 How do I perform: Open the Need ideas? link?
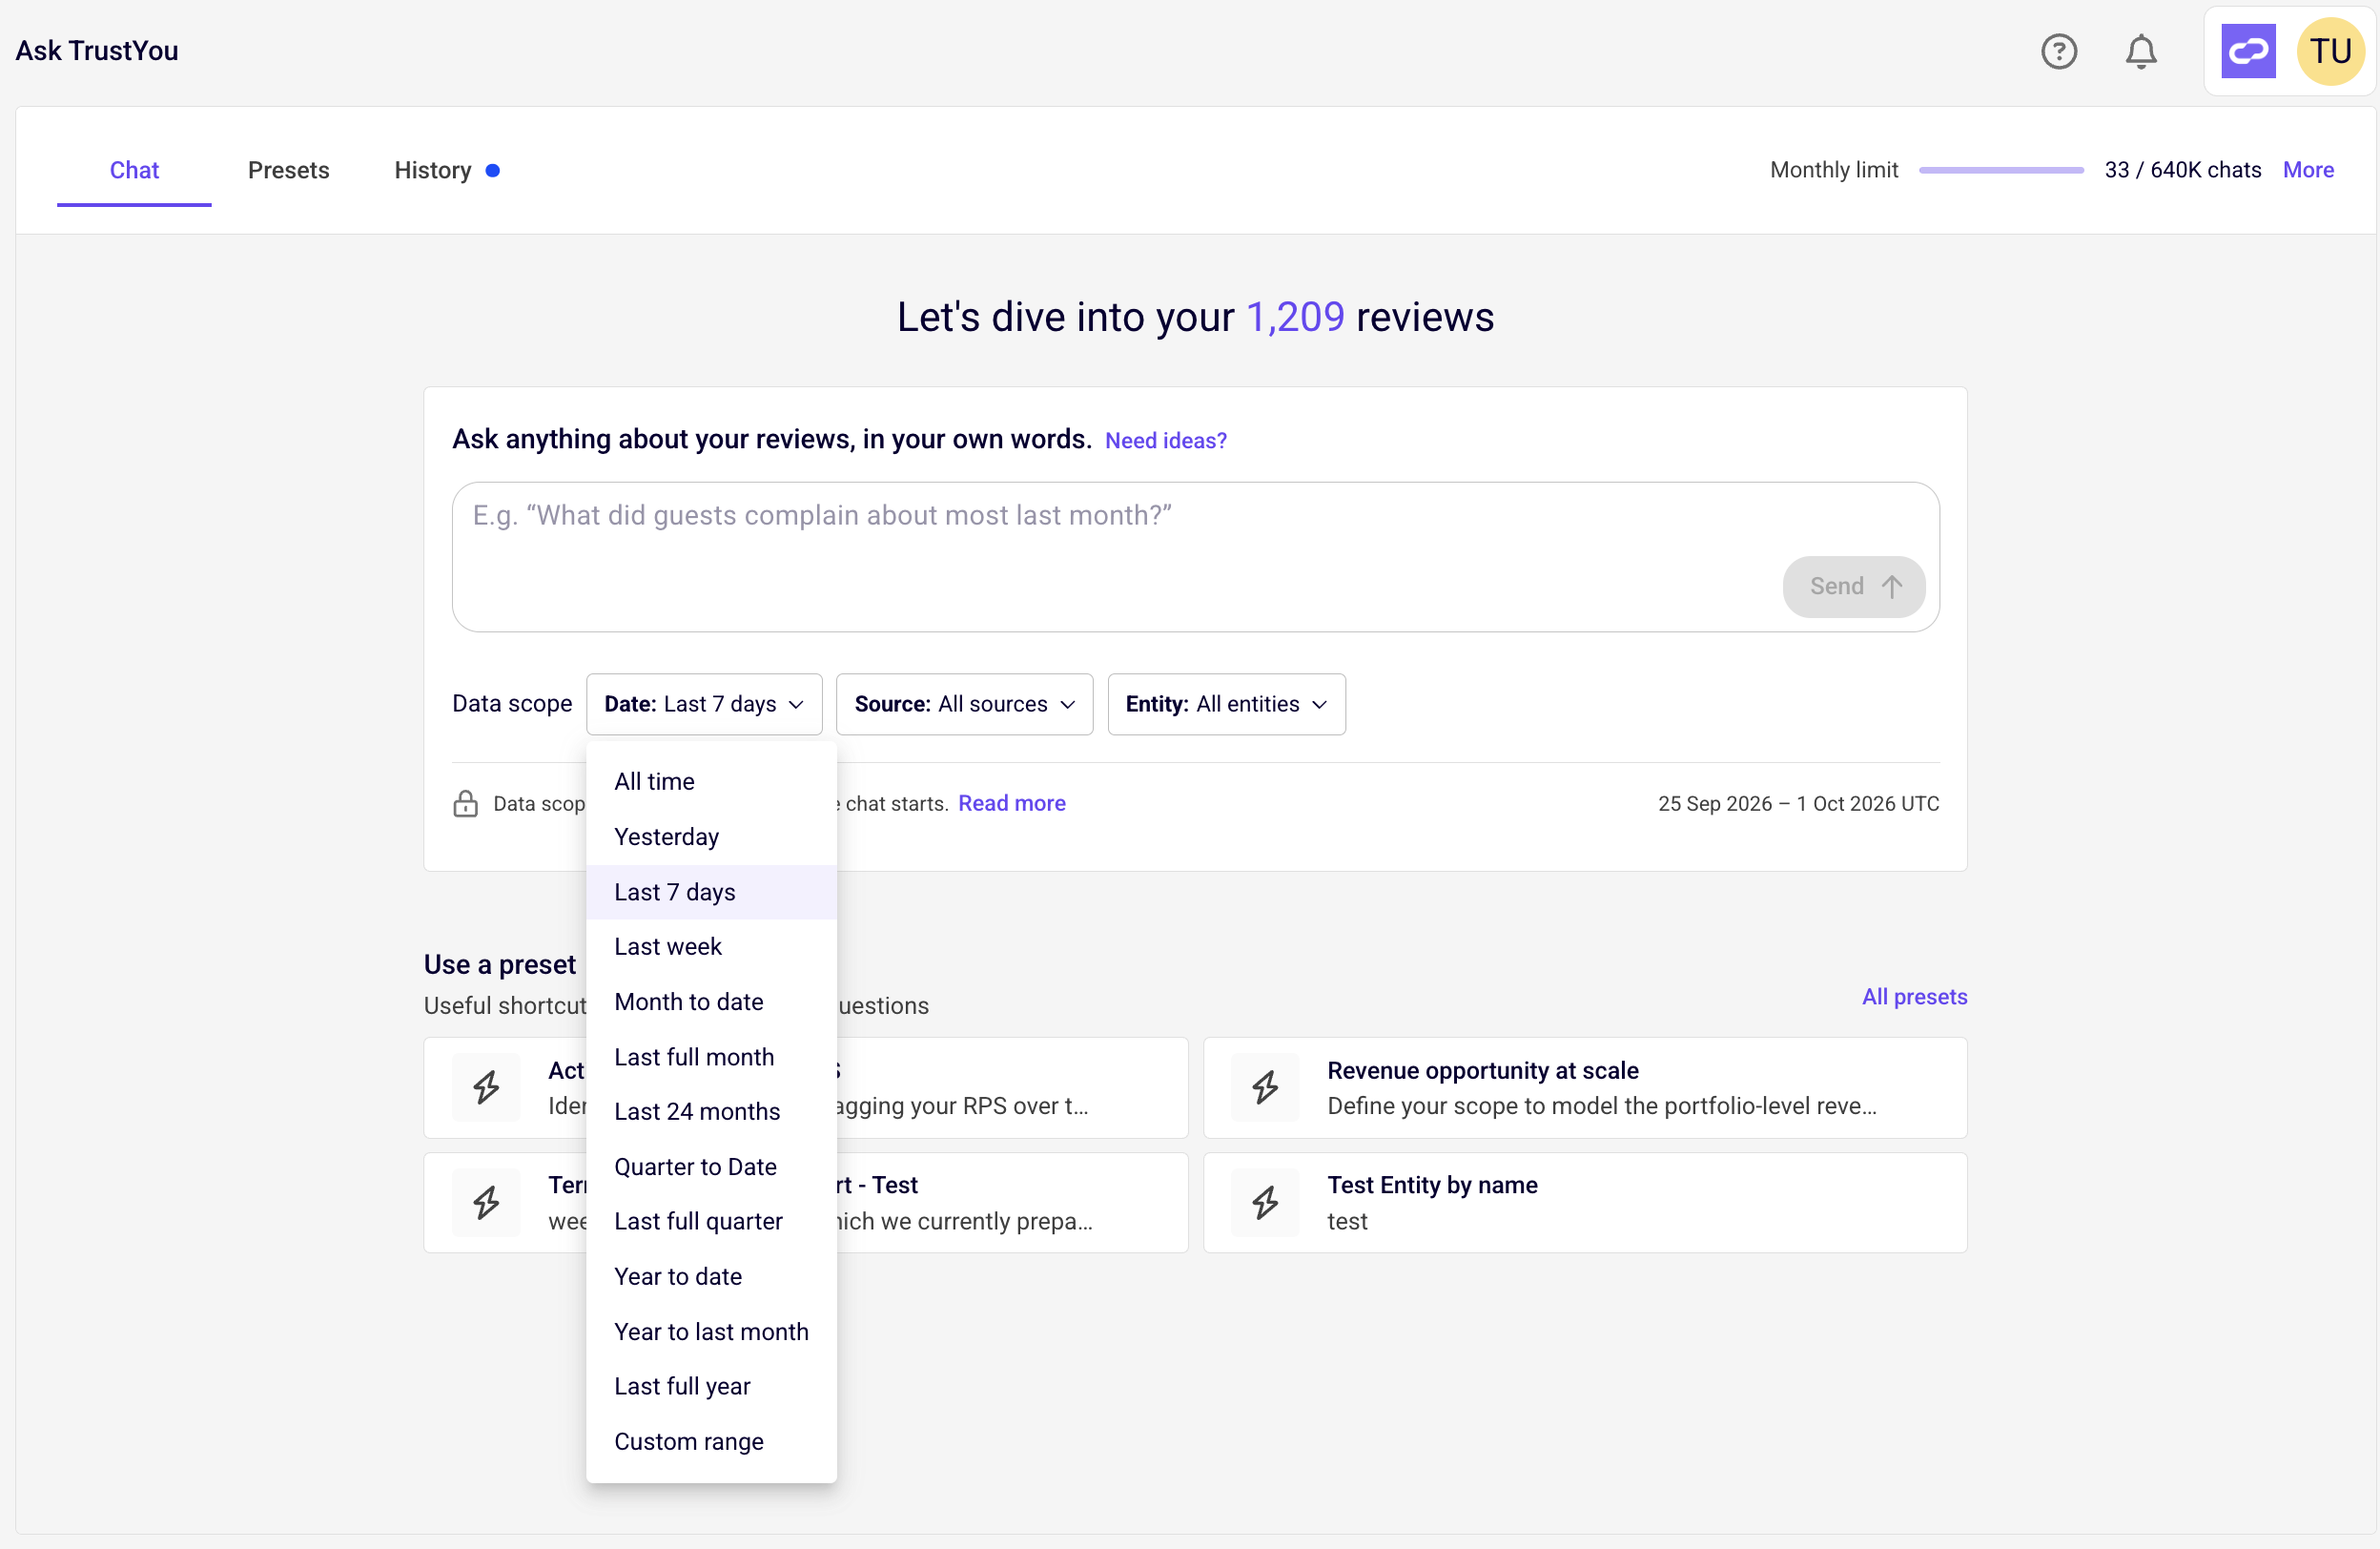click(1166, 440)
